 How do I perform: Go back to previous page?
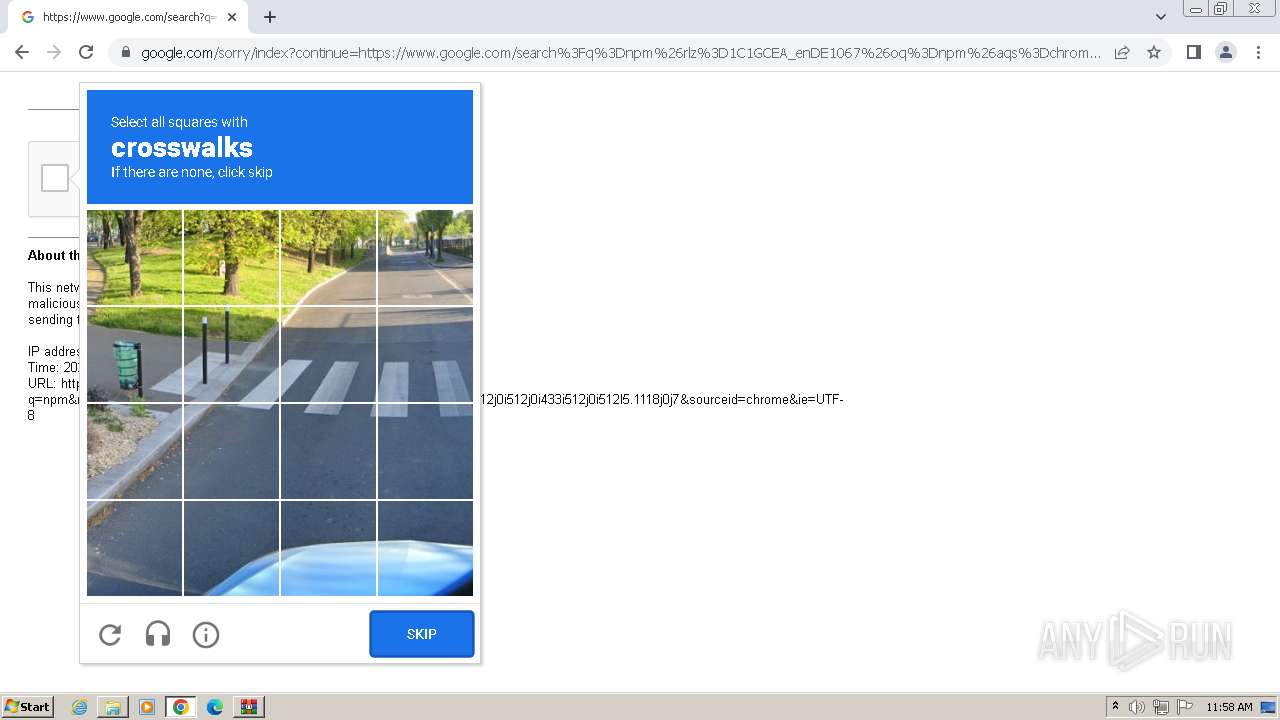(x=22, y=52)
